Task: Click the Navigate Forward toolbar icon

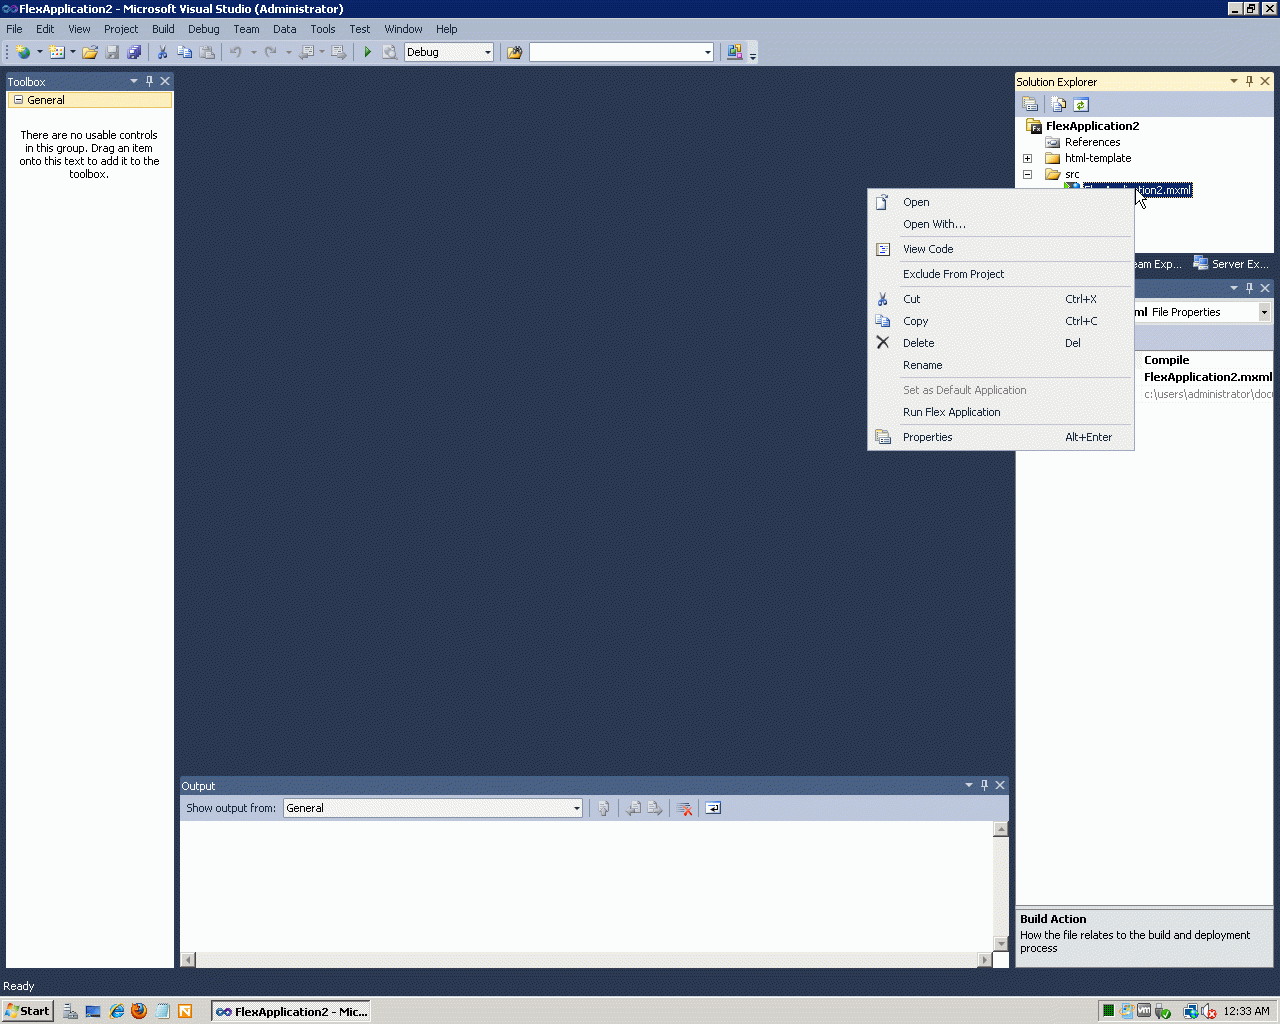Action: [338, 52]
